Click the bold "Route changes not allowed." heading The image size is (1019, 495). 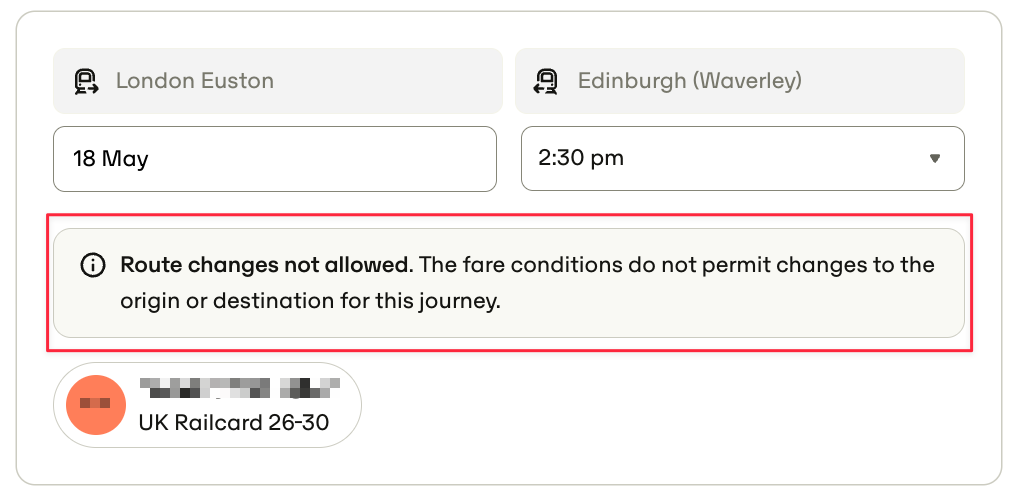click(267, 265)
